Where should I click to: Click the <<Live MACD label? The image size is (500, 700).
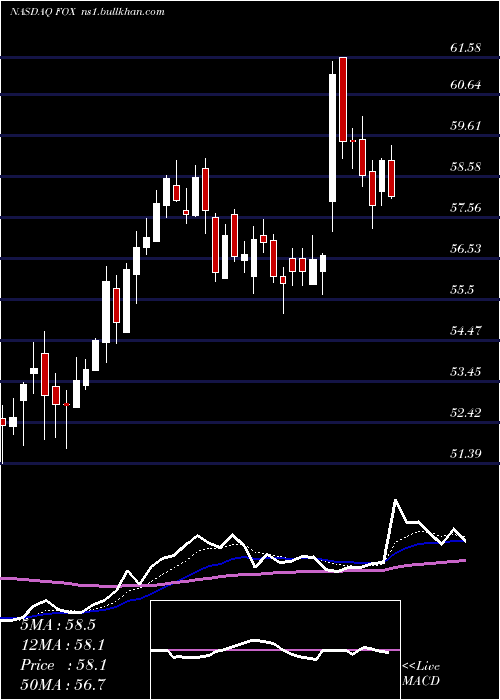tap(421, 673)
